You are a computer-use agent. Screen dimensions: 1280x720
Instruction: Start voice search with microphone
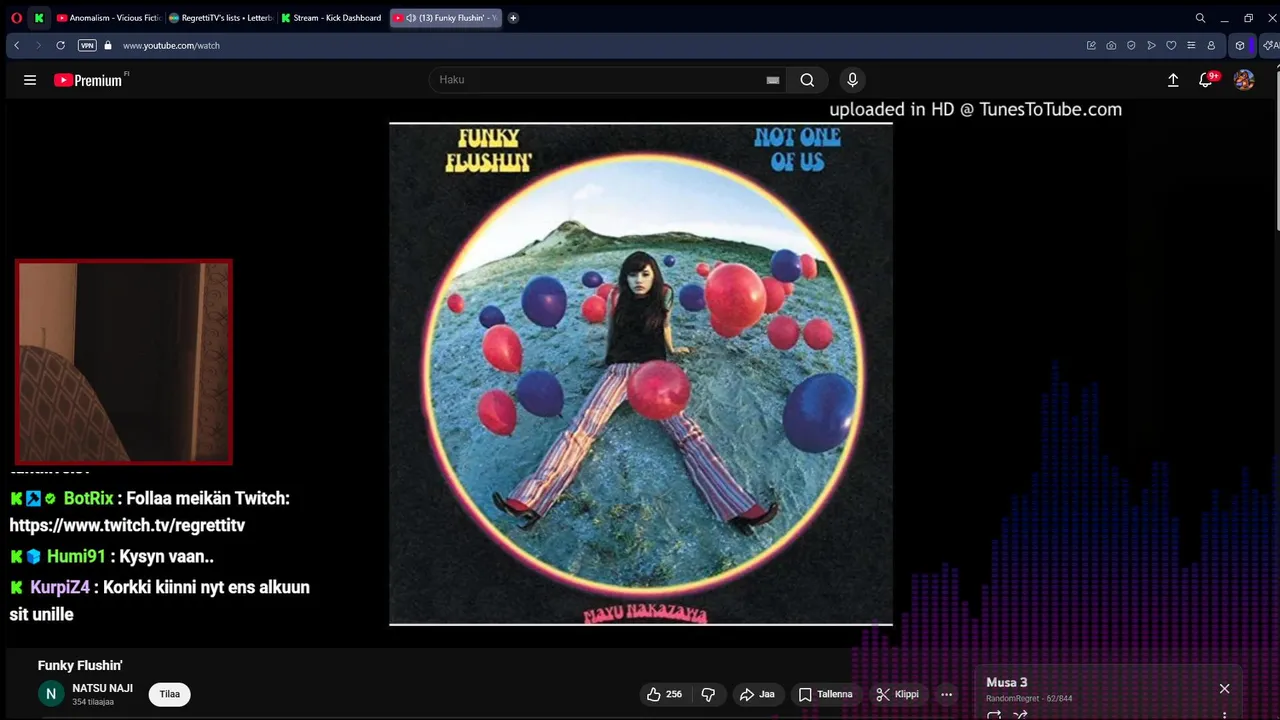(x=852, y=80)
